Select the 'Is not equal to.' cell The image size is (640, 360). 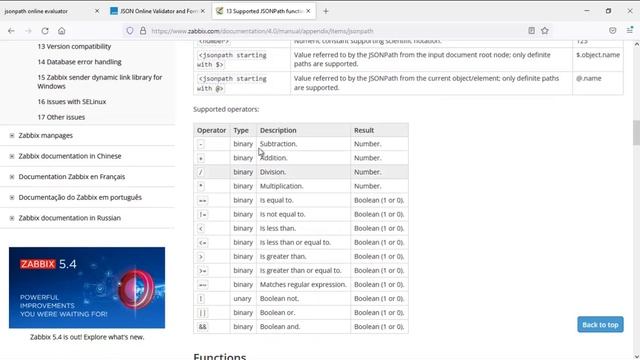[303, 214]
